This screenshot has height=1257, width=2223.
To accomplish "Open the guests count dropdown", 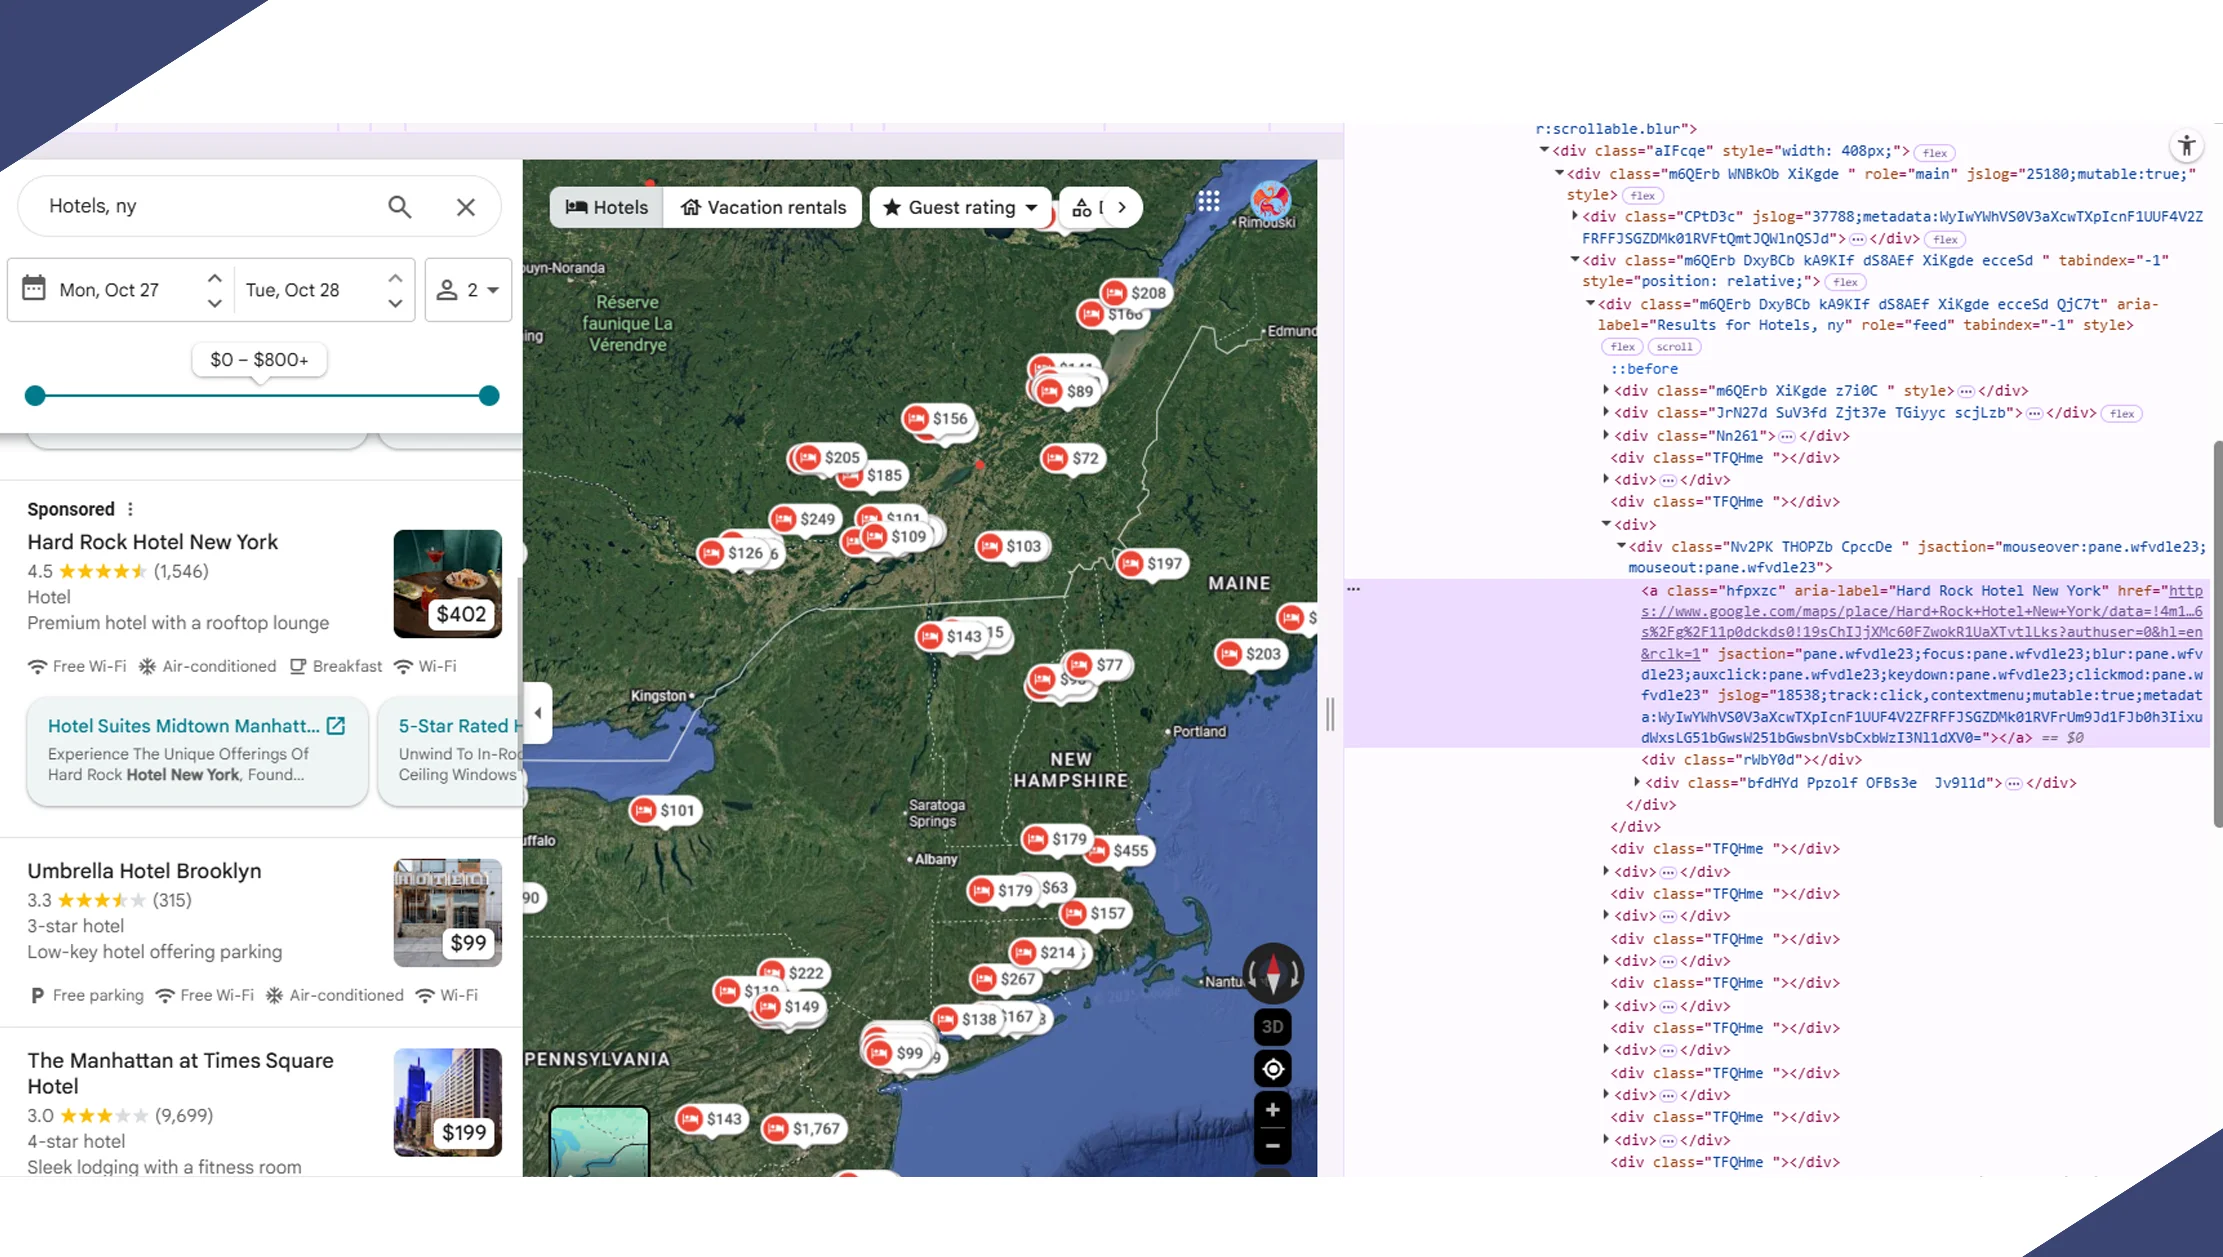I will (468, 290).
